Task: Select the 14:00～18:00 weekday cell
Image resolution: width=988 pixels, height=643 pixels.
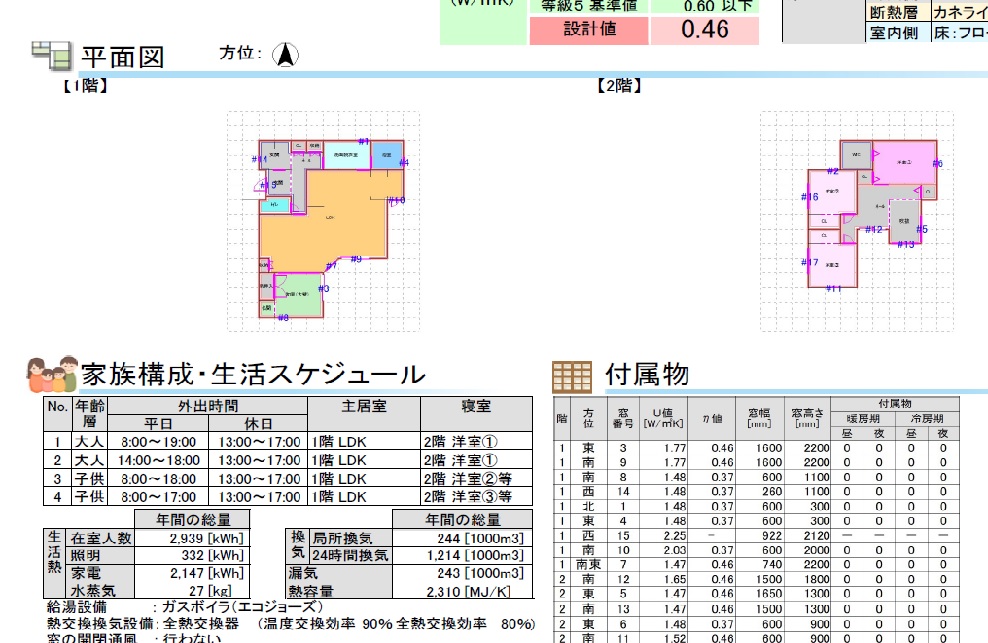Action: pos(158,460)
